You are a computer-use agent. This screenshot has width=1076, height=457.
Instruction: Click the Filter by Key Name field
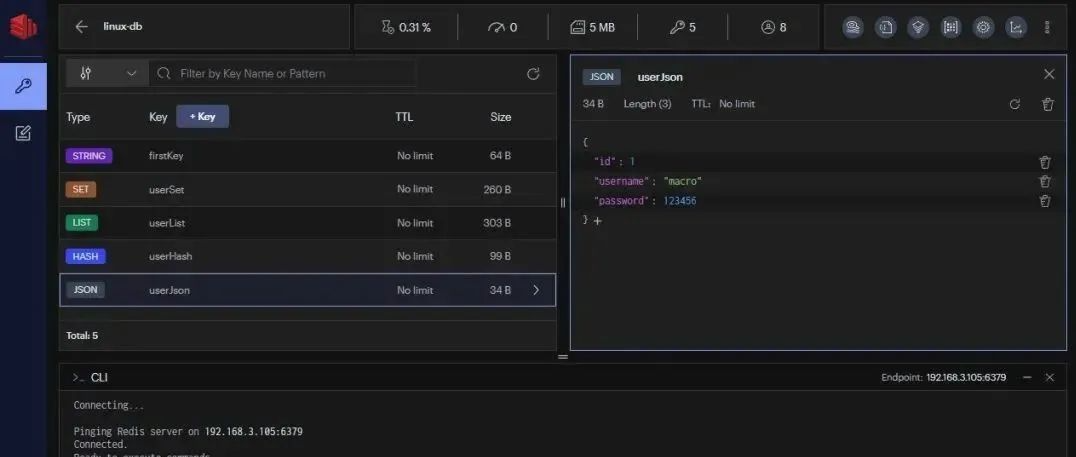coord(282,73)
